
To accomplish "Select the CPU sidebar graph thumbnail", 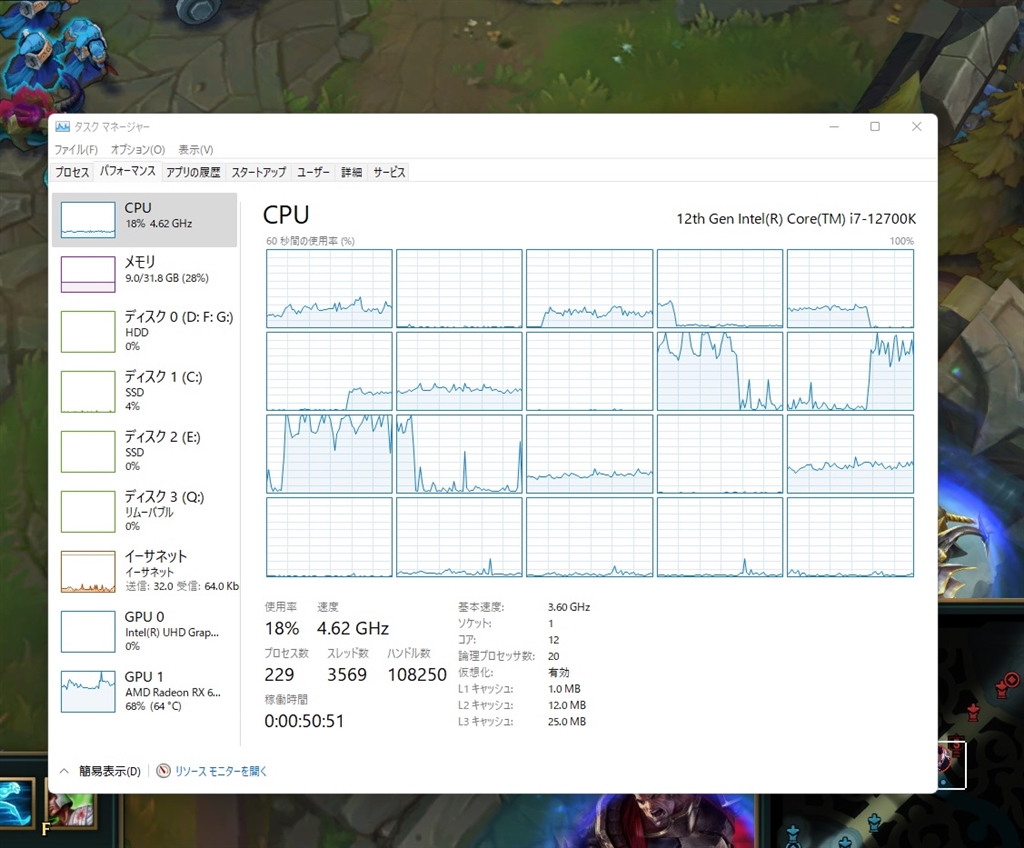I will tap(88, 220).
